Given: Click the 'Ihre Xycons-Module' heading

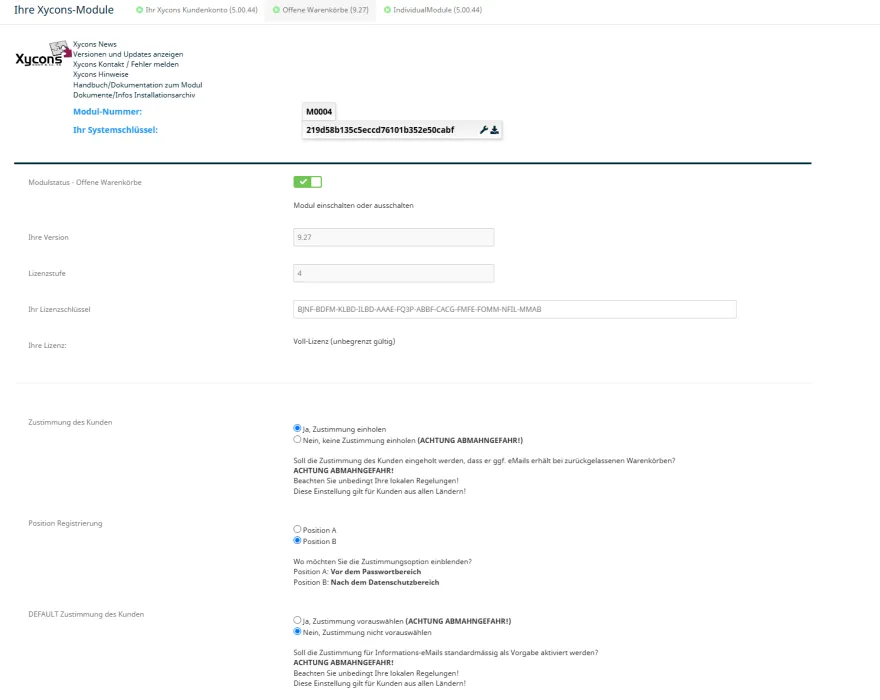Looking at the screenshot, I should click(64, 10).
